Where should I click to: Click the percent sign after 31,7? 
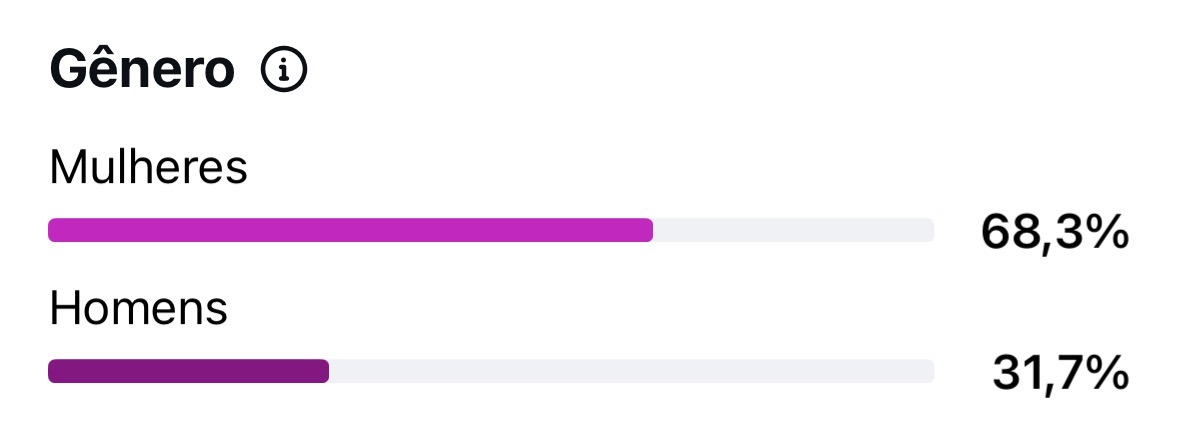click(1107, 372)
